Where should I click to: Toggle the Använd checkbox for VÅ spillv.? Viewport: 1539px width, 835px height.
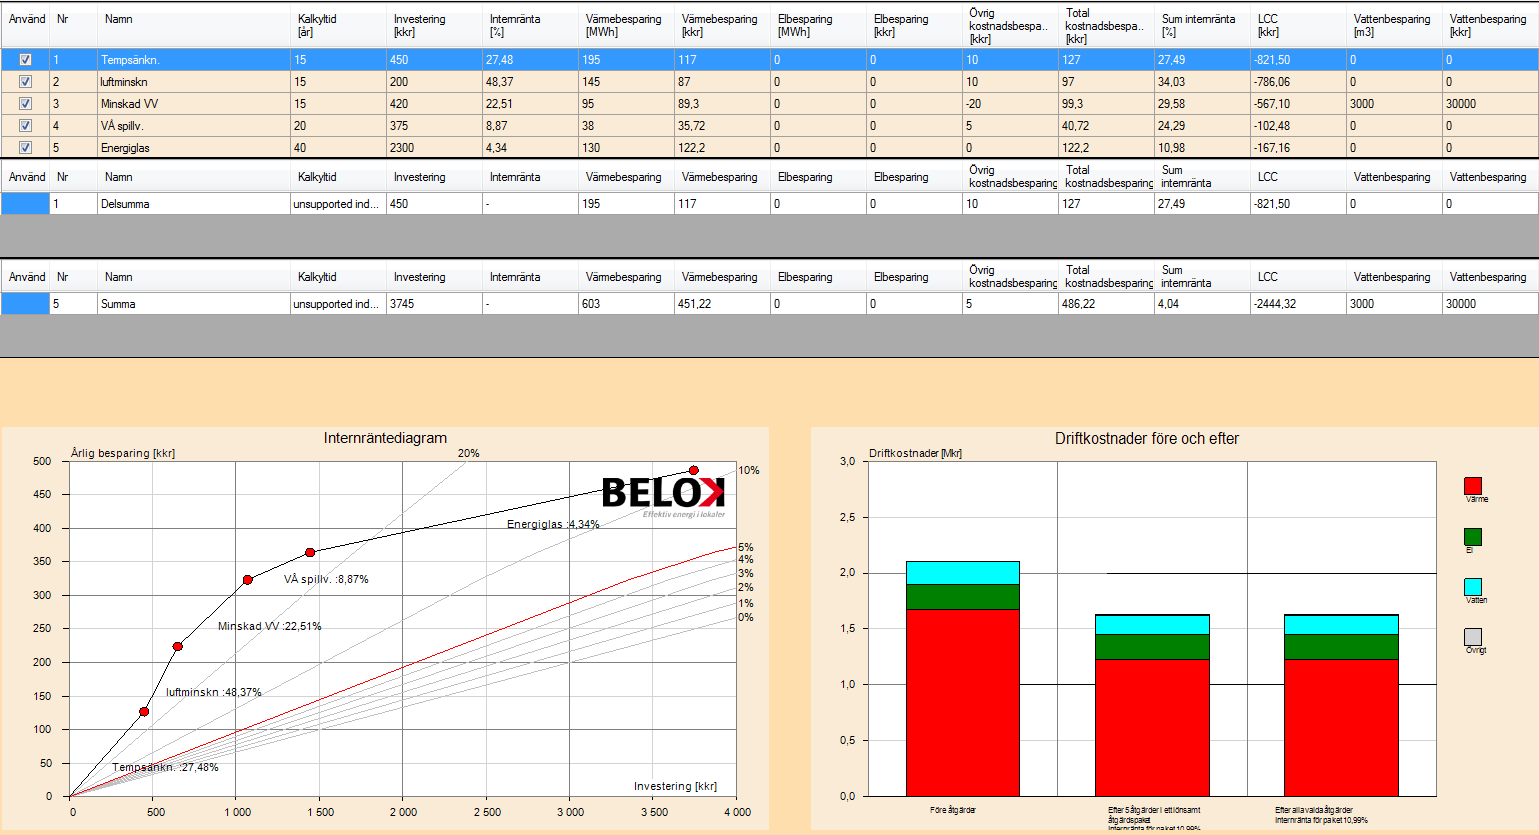[x=25, y=126]
